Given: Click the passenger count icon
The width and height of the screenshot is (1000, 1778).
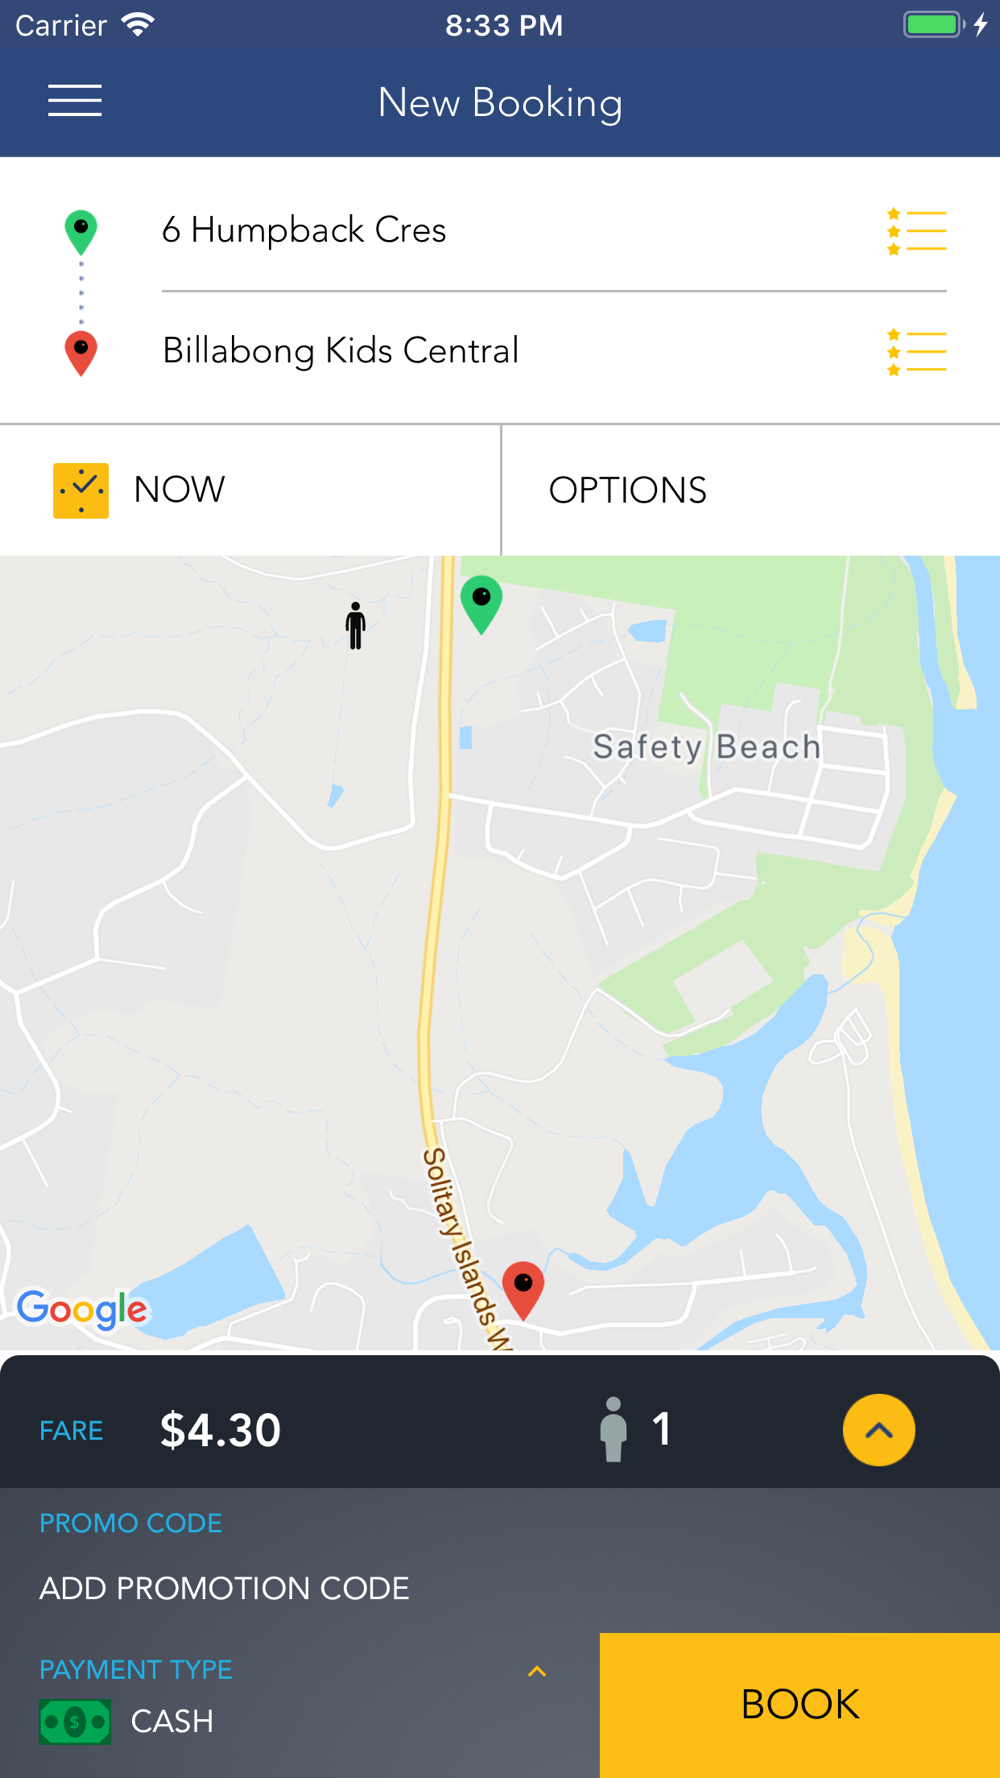Looking at the screenshot, I should tap(613, 1430).
